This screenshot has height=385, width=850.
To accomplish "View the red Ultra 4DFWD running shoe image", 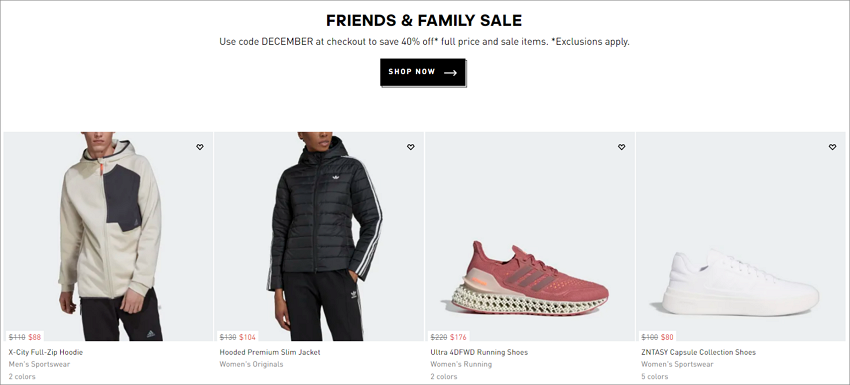I will (x=530, y=236).
